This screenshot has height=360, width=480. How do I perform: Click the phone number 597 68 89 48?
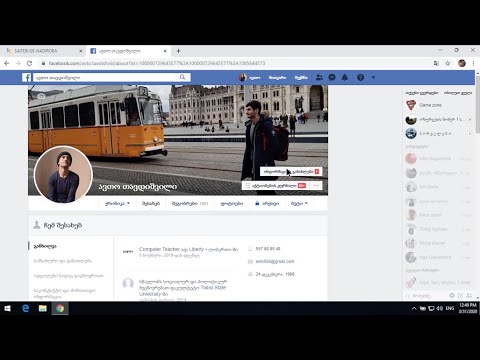(268, 249)
